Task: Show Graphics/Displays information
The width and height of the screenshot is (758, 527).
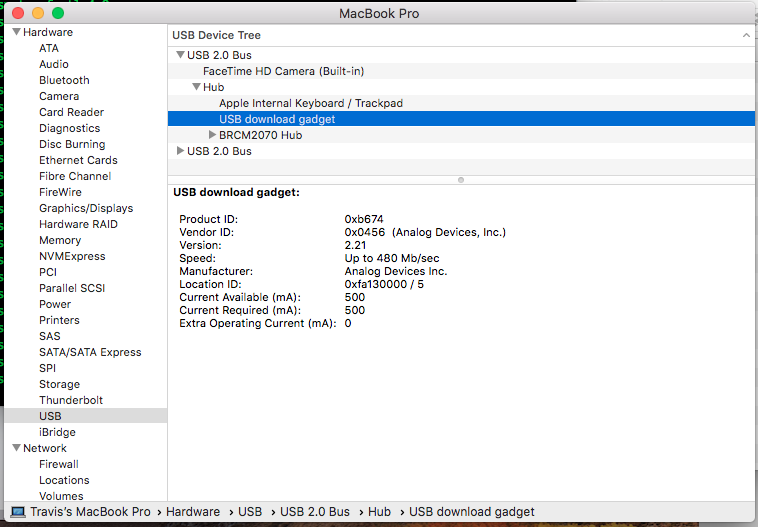Action: tap(86, 208)
